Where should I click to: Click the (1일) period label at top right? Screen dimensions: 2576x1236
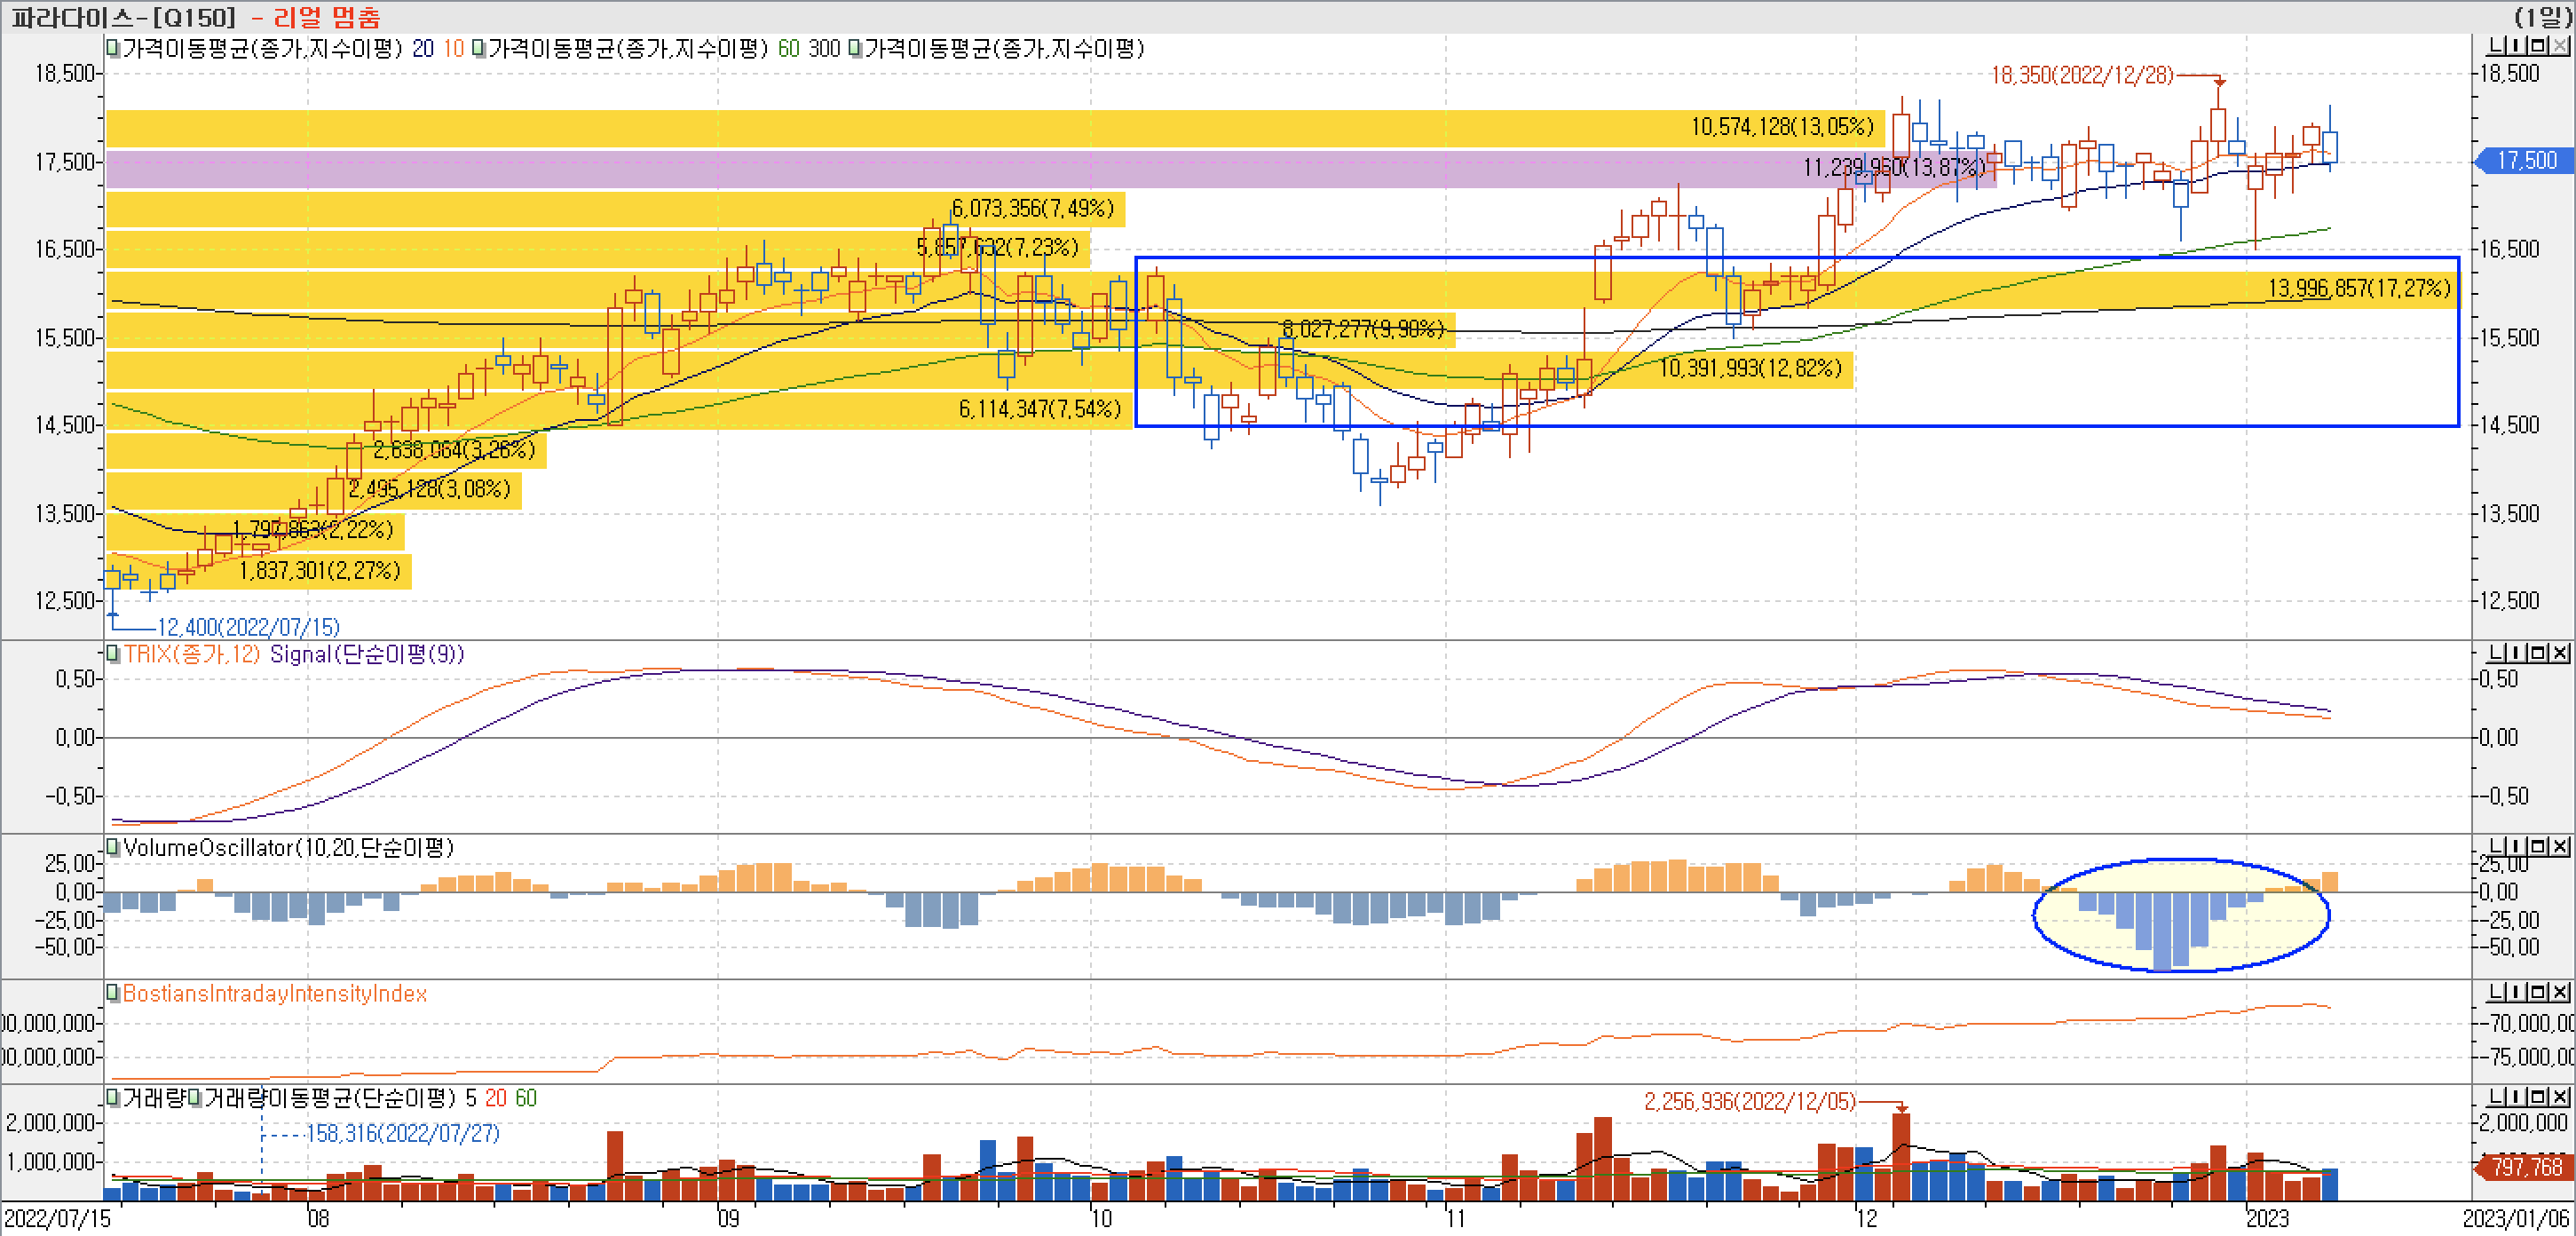point(2543,17)
